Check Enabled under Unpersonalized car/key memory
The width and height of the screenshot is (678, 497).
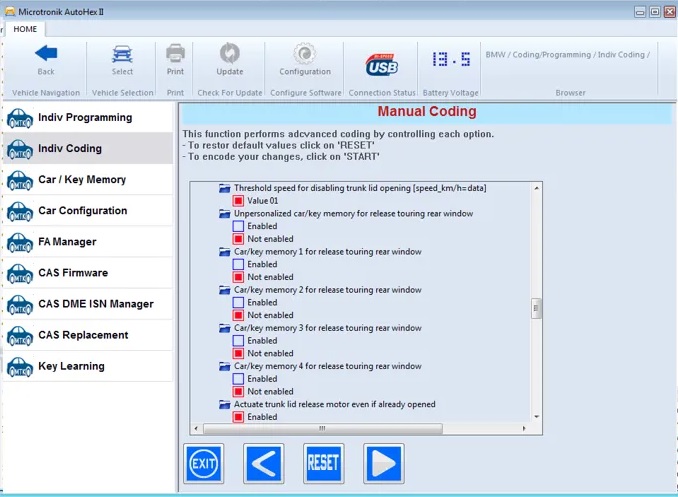(x=238, y=226)
